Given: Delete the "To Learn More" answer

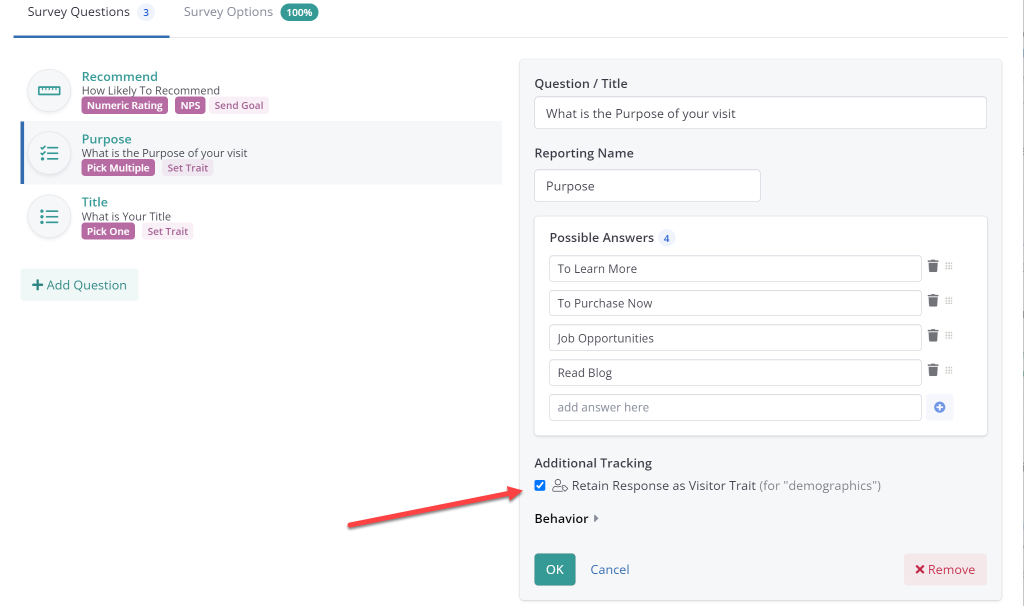Looking at the screenshot, I should click(933, 267).
